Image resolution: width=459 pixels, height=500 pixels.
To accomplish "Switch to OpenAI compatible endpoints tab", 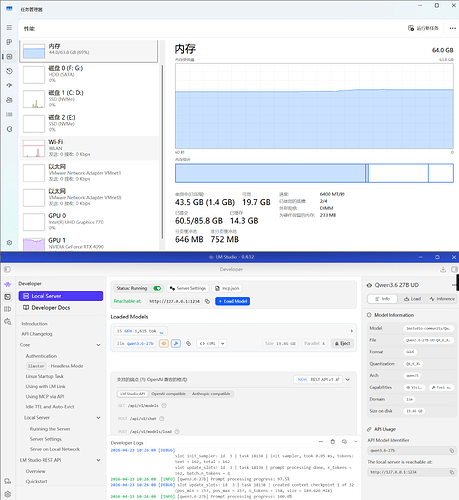I will pyautogui.click(x=168, y=394).
